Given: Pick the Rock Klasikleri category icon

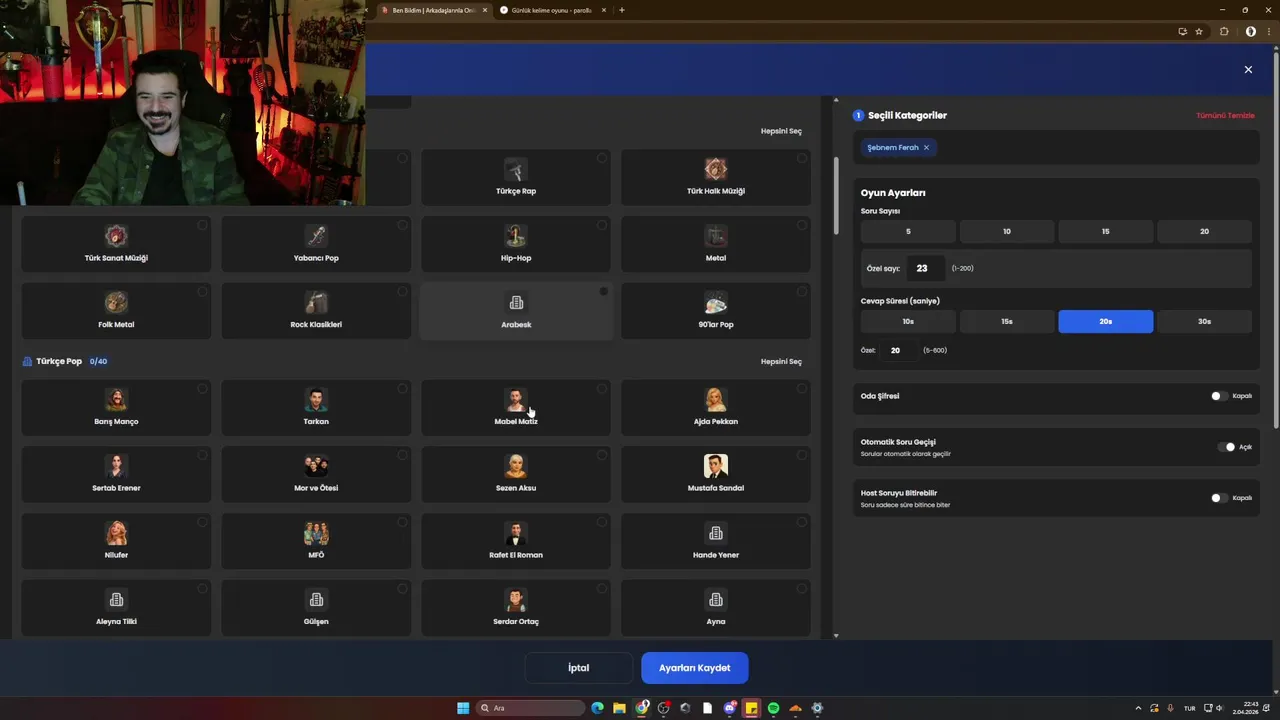Looking at the screenshot, I should pyautogui.click(x=316, y=302).
